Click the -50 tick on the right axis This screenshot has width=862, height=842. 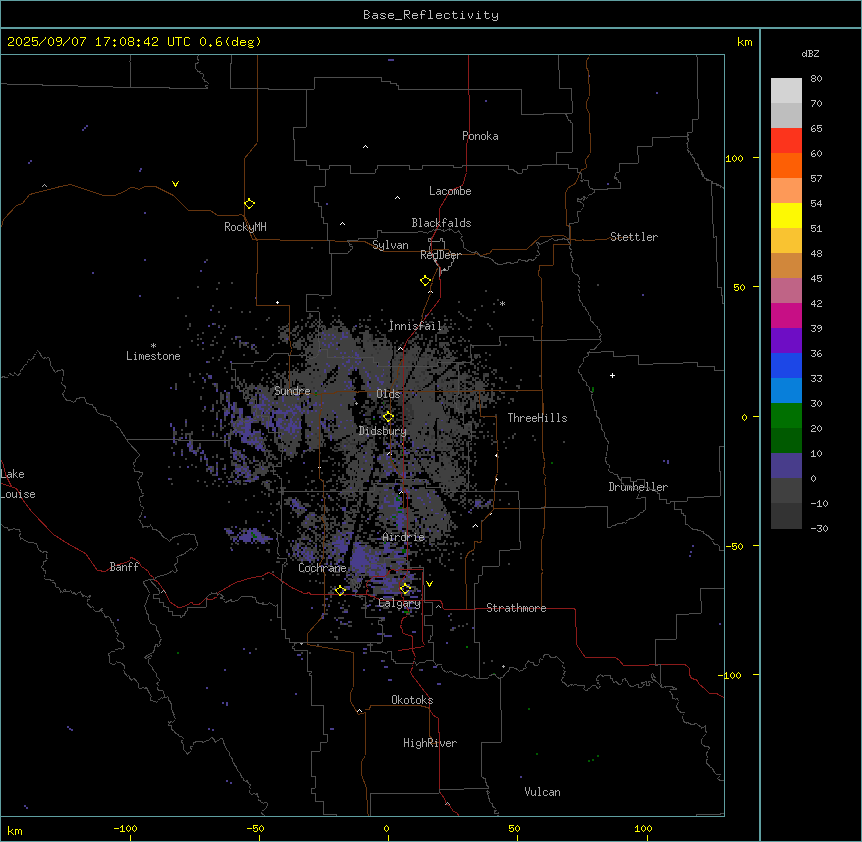(734, 546)
